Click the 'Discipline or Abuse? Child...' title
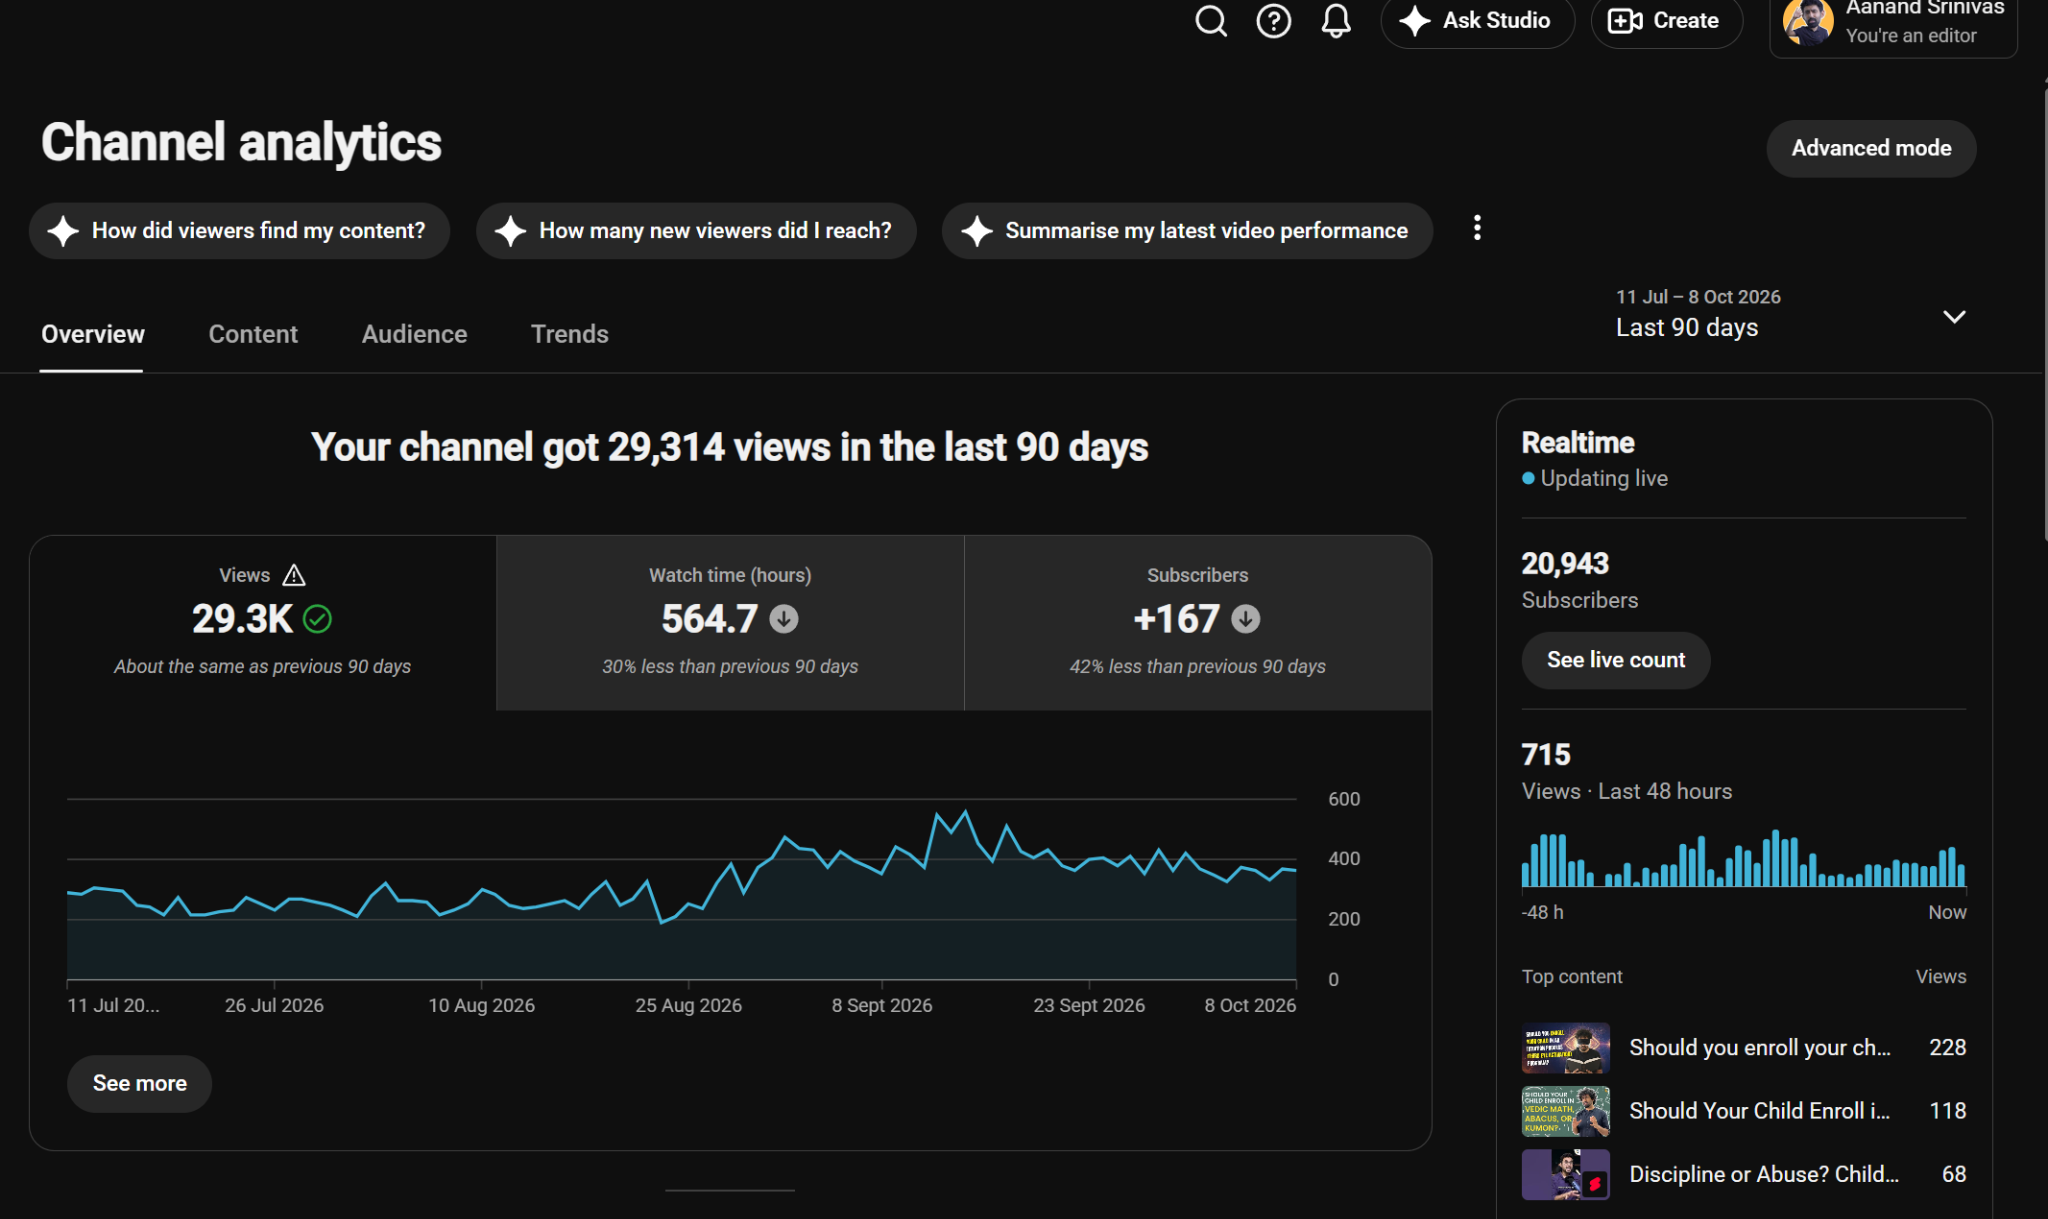Viewport: 2048px width, 1219px height. tap(1764, 1174)
